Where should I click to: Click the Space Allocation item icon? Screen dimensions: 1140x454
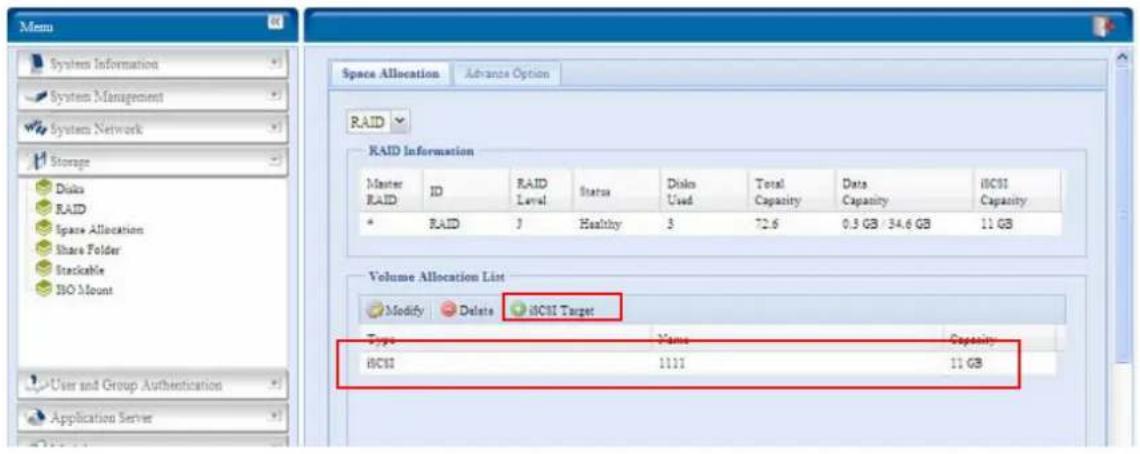(44, 229)
